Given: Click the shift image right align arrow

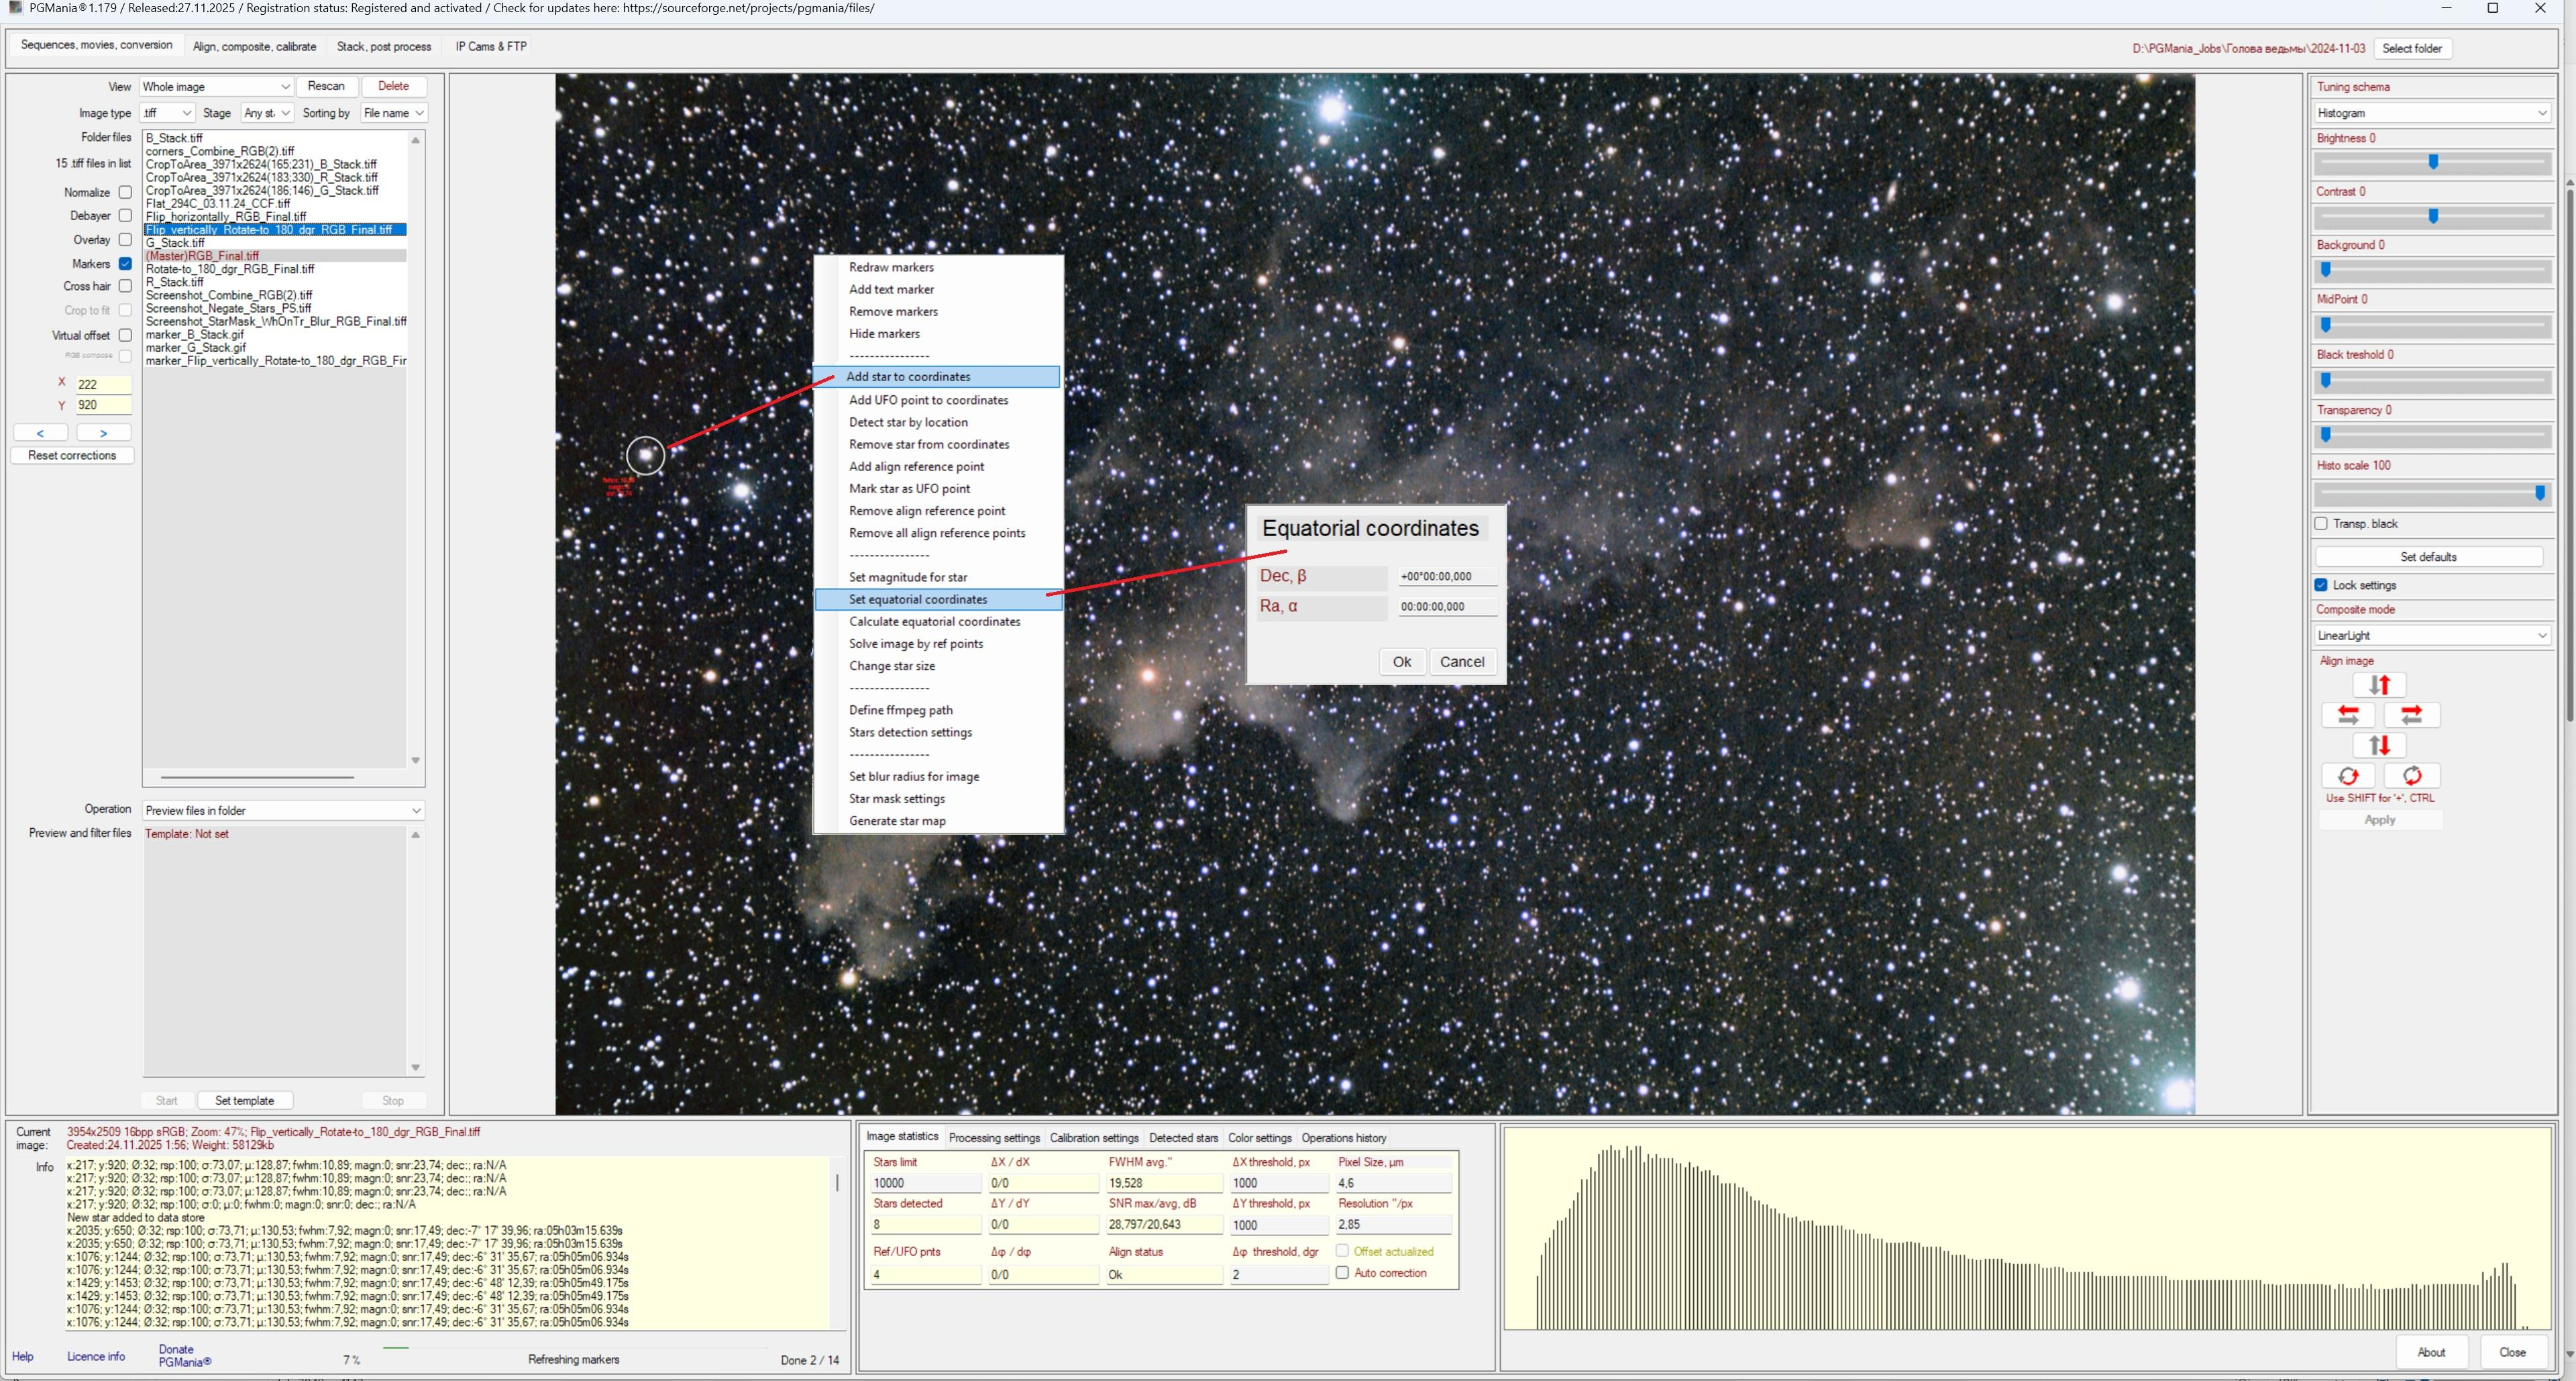Looking at the screenshot, I should pos(2411,715).
